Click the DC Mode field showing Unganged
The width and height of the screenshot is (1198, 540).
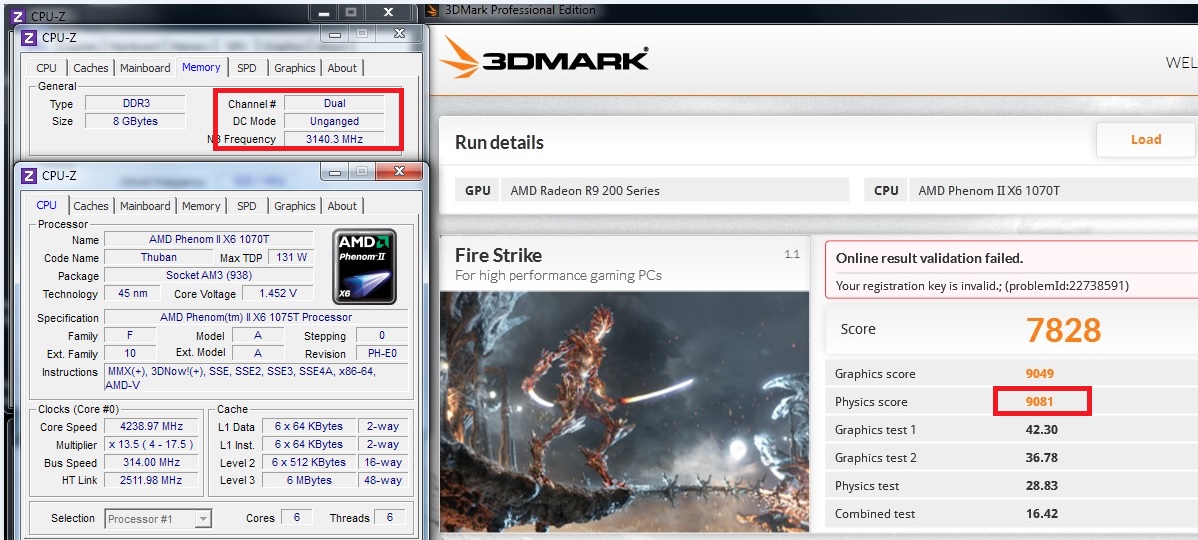pos(334,121)
